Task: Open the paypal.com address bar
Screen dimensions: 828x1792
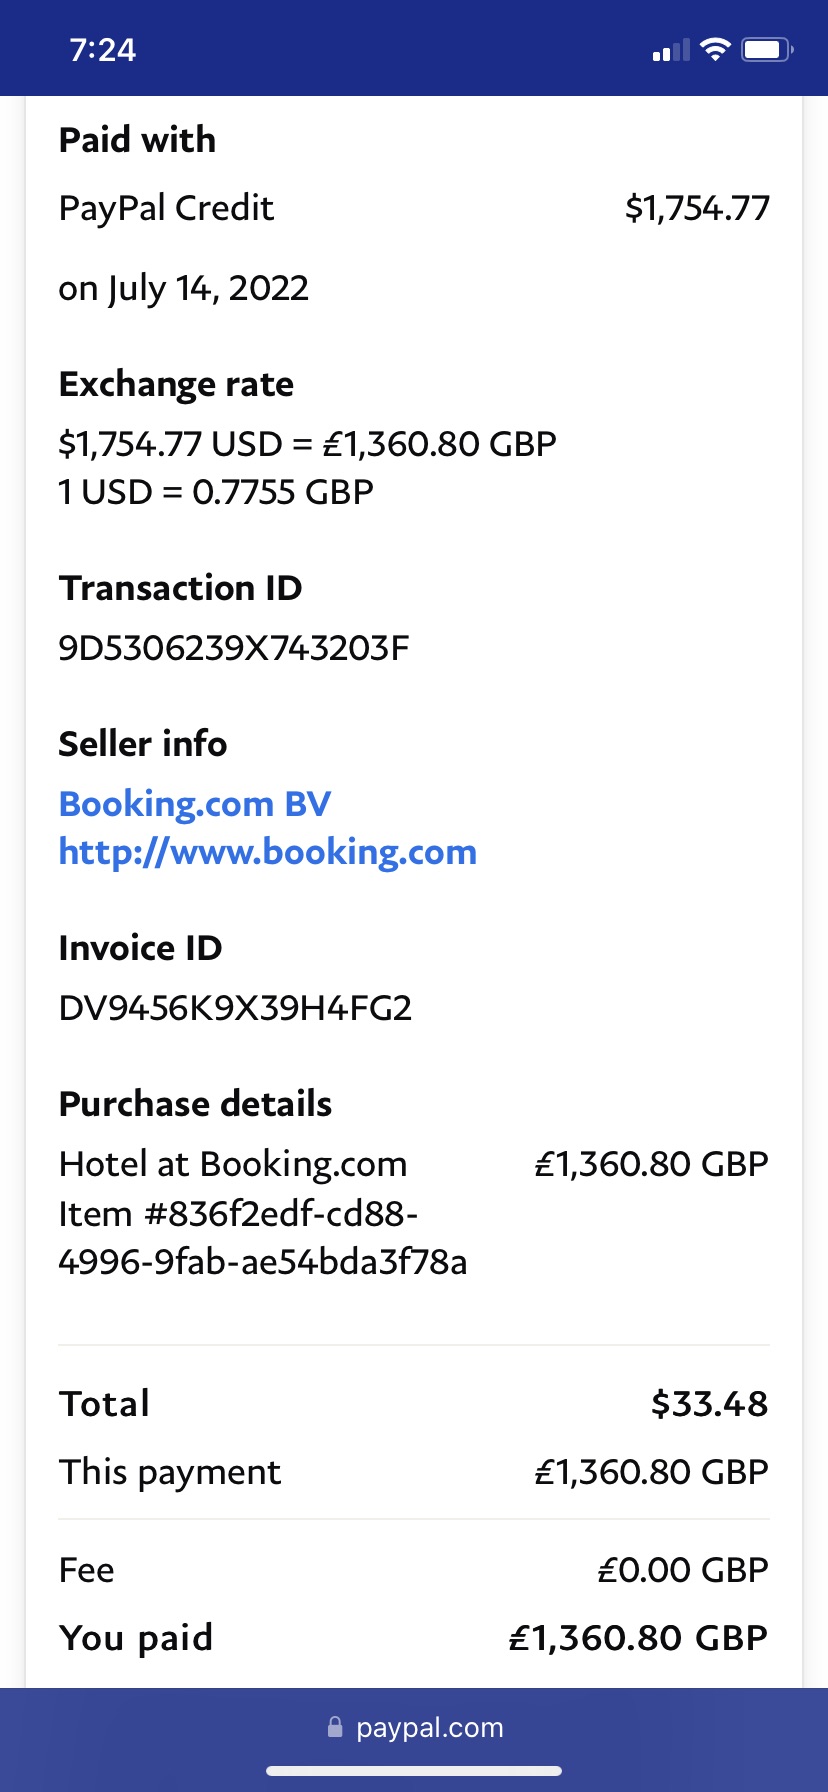Action: click(428, 1727)
